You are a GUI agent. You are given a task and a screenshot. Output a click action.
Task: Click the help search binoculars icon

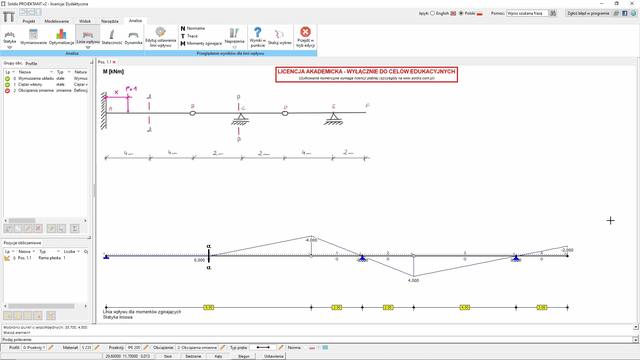click(x=553, y=13)
